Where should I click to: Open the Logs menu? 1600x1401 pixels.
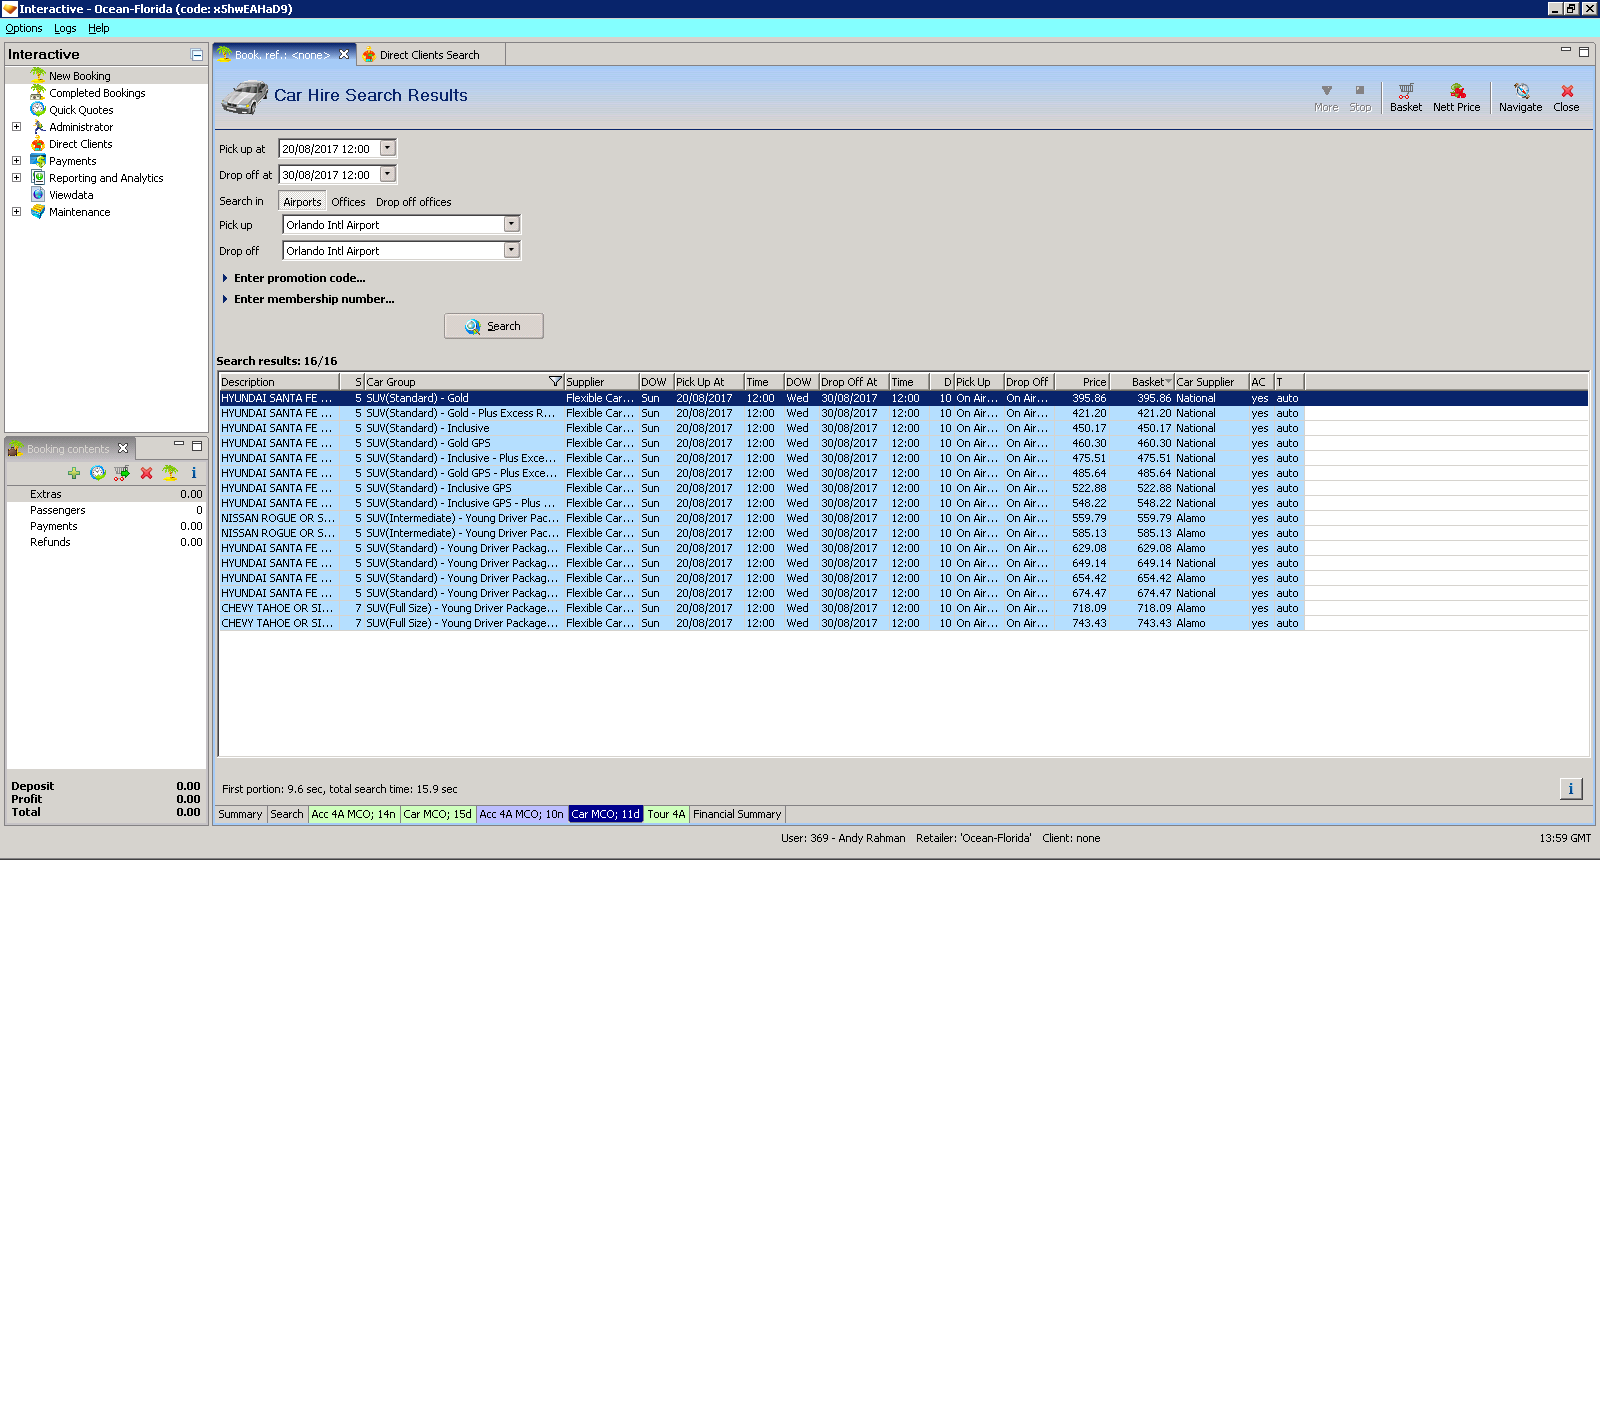tap(65, 28)
